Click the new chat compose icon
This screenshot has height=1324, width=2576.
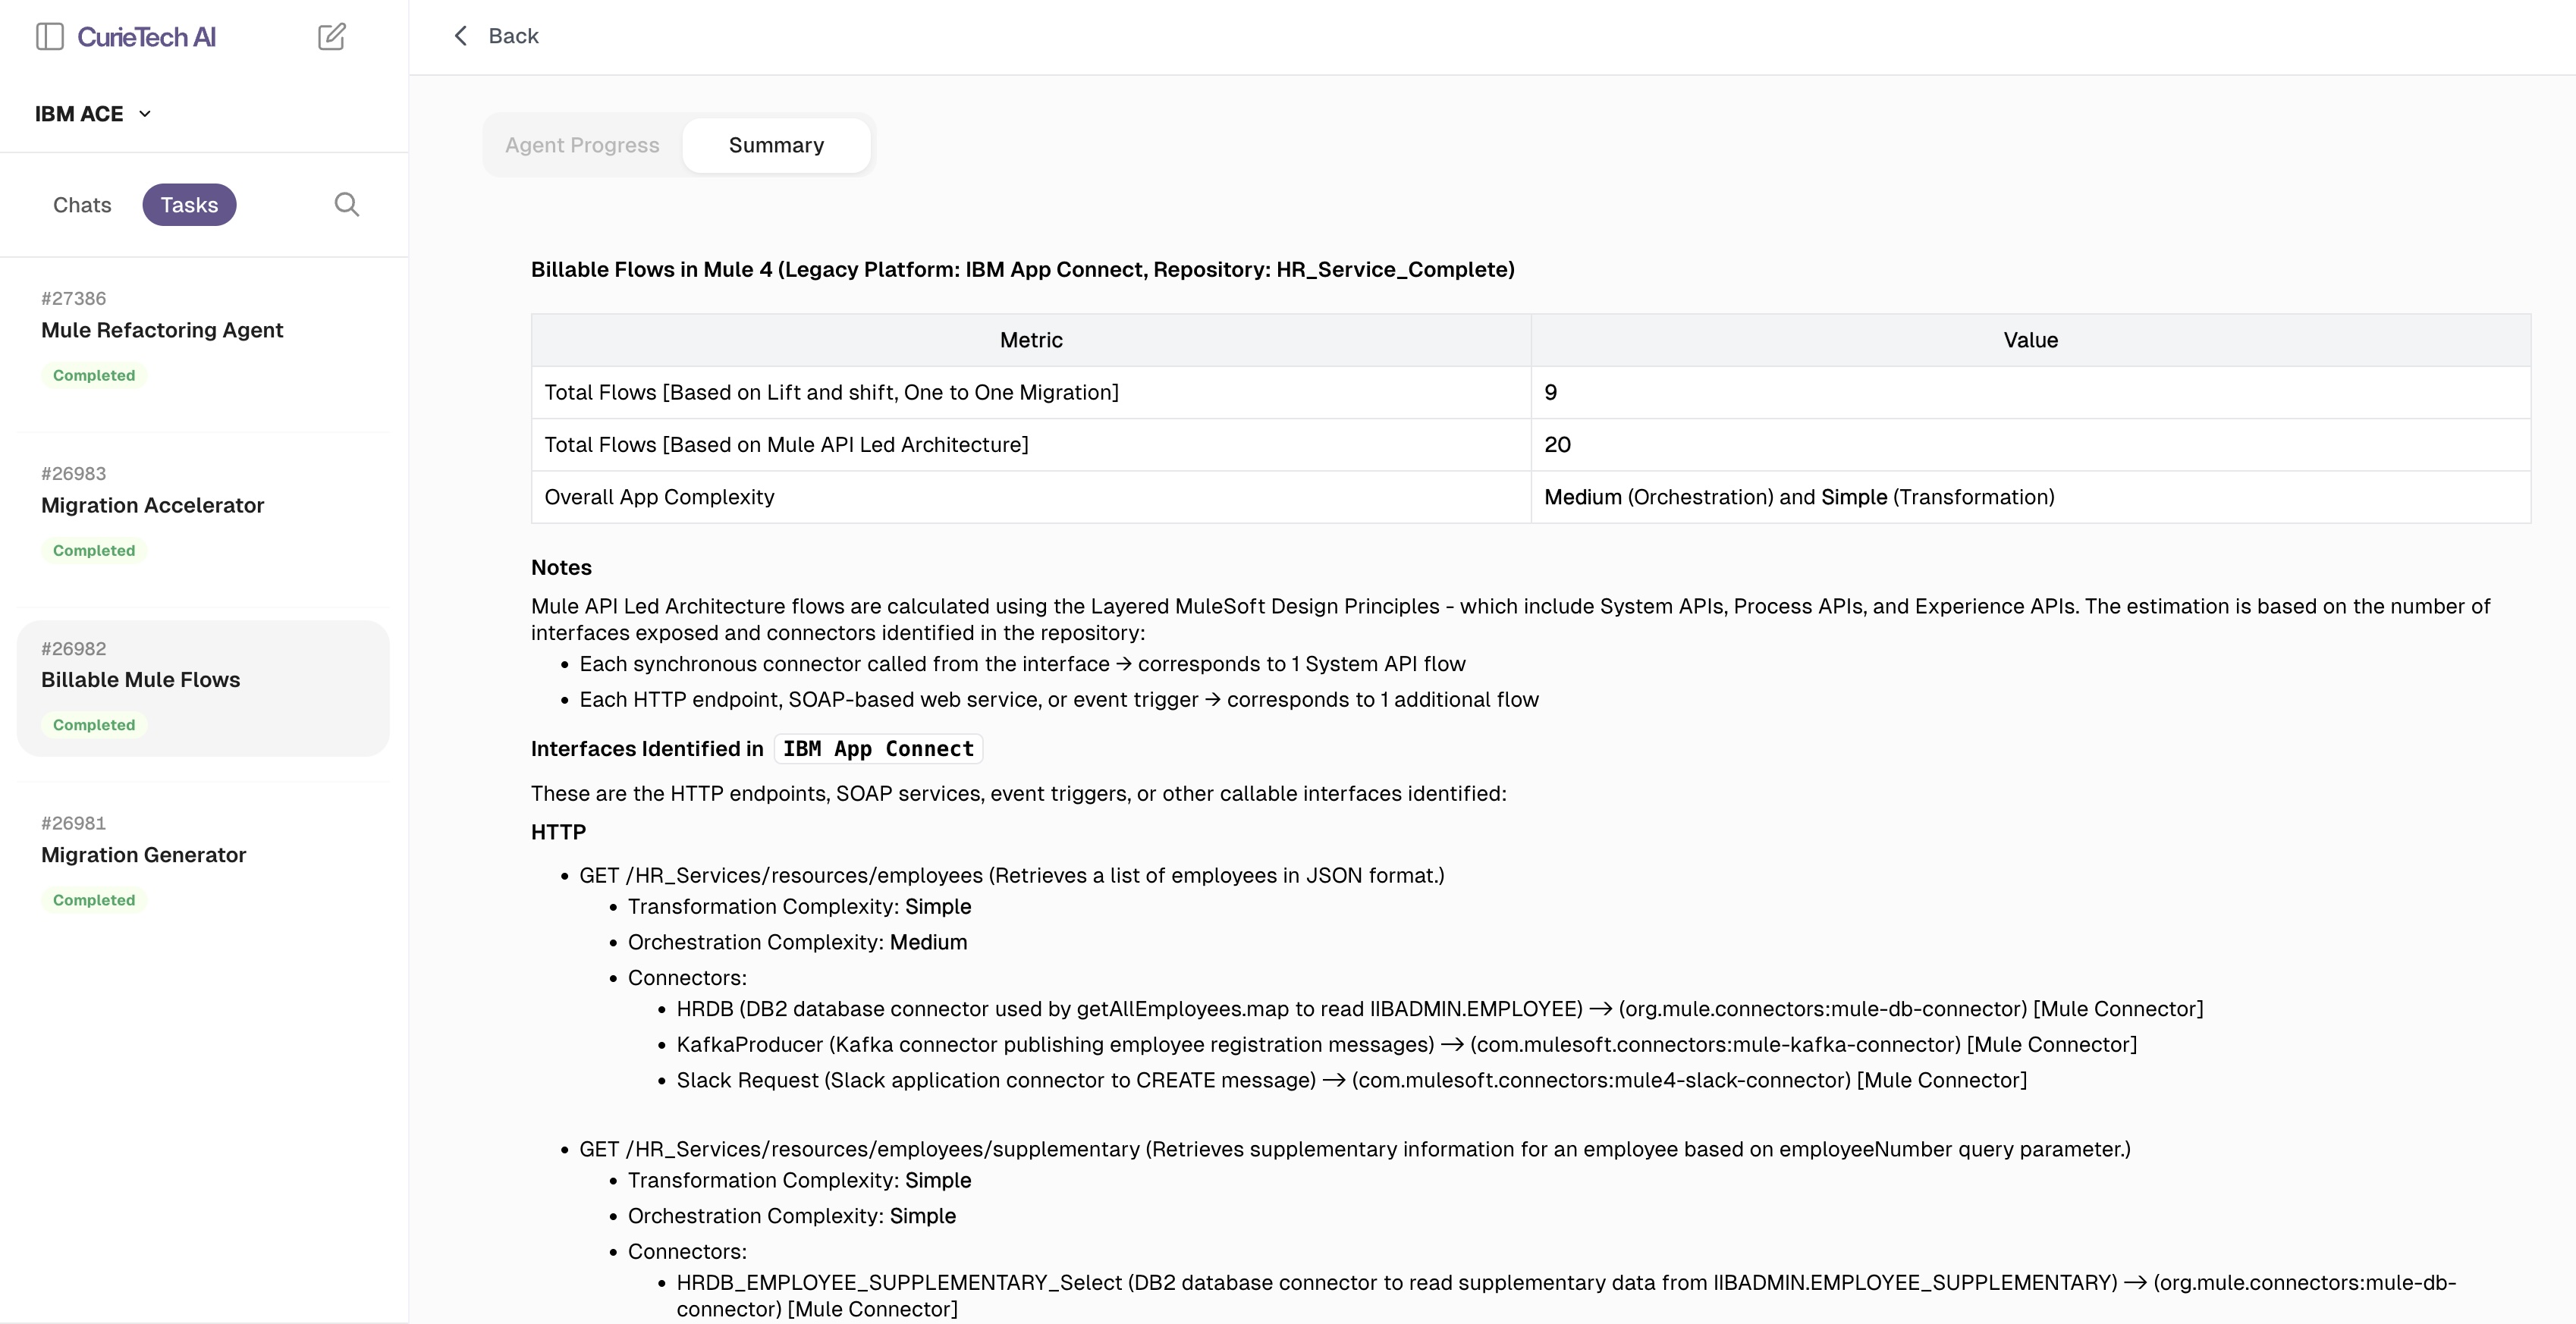[332, 37]
